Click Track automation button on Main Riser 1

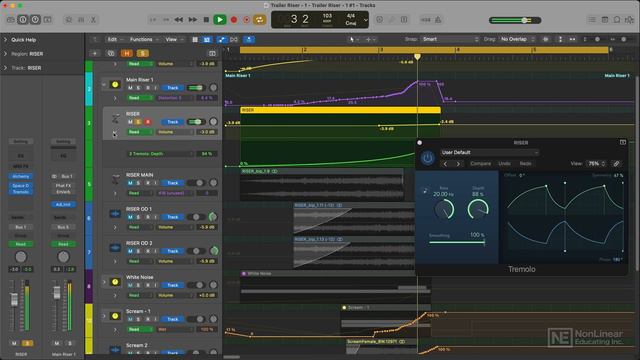coord(172,88)
